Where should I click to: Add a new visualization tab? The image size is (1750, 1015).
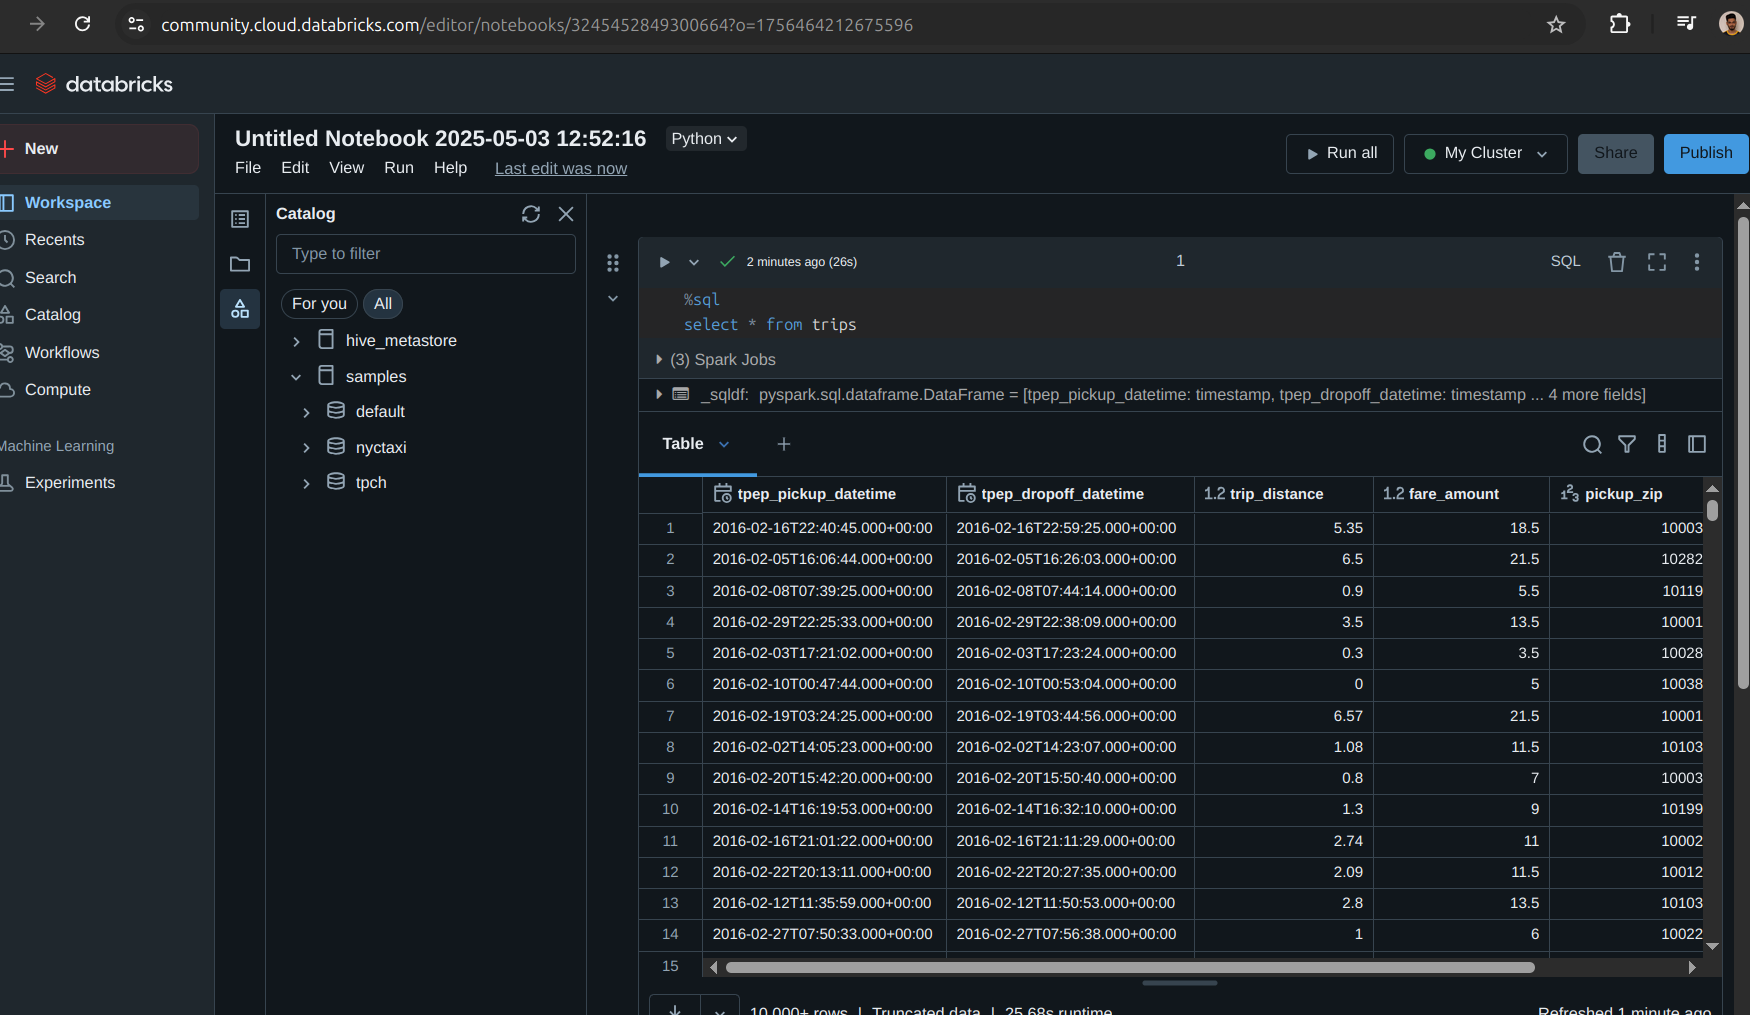point(784,444)
